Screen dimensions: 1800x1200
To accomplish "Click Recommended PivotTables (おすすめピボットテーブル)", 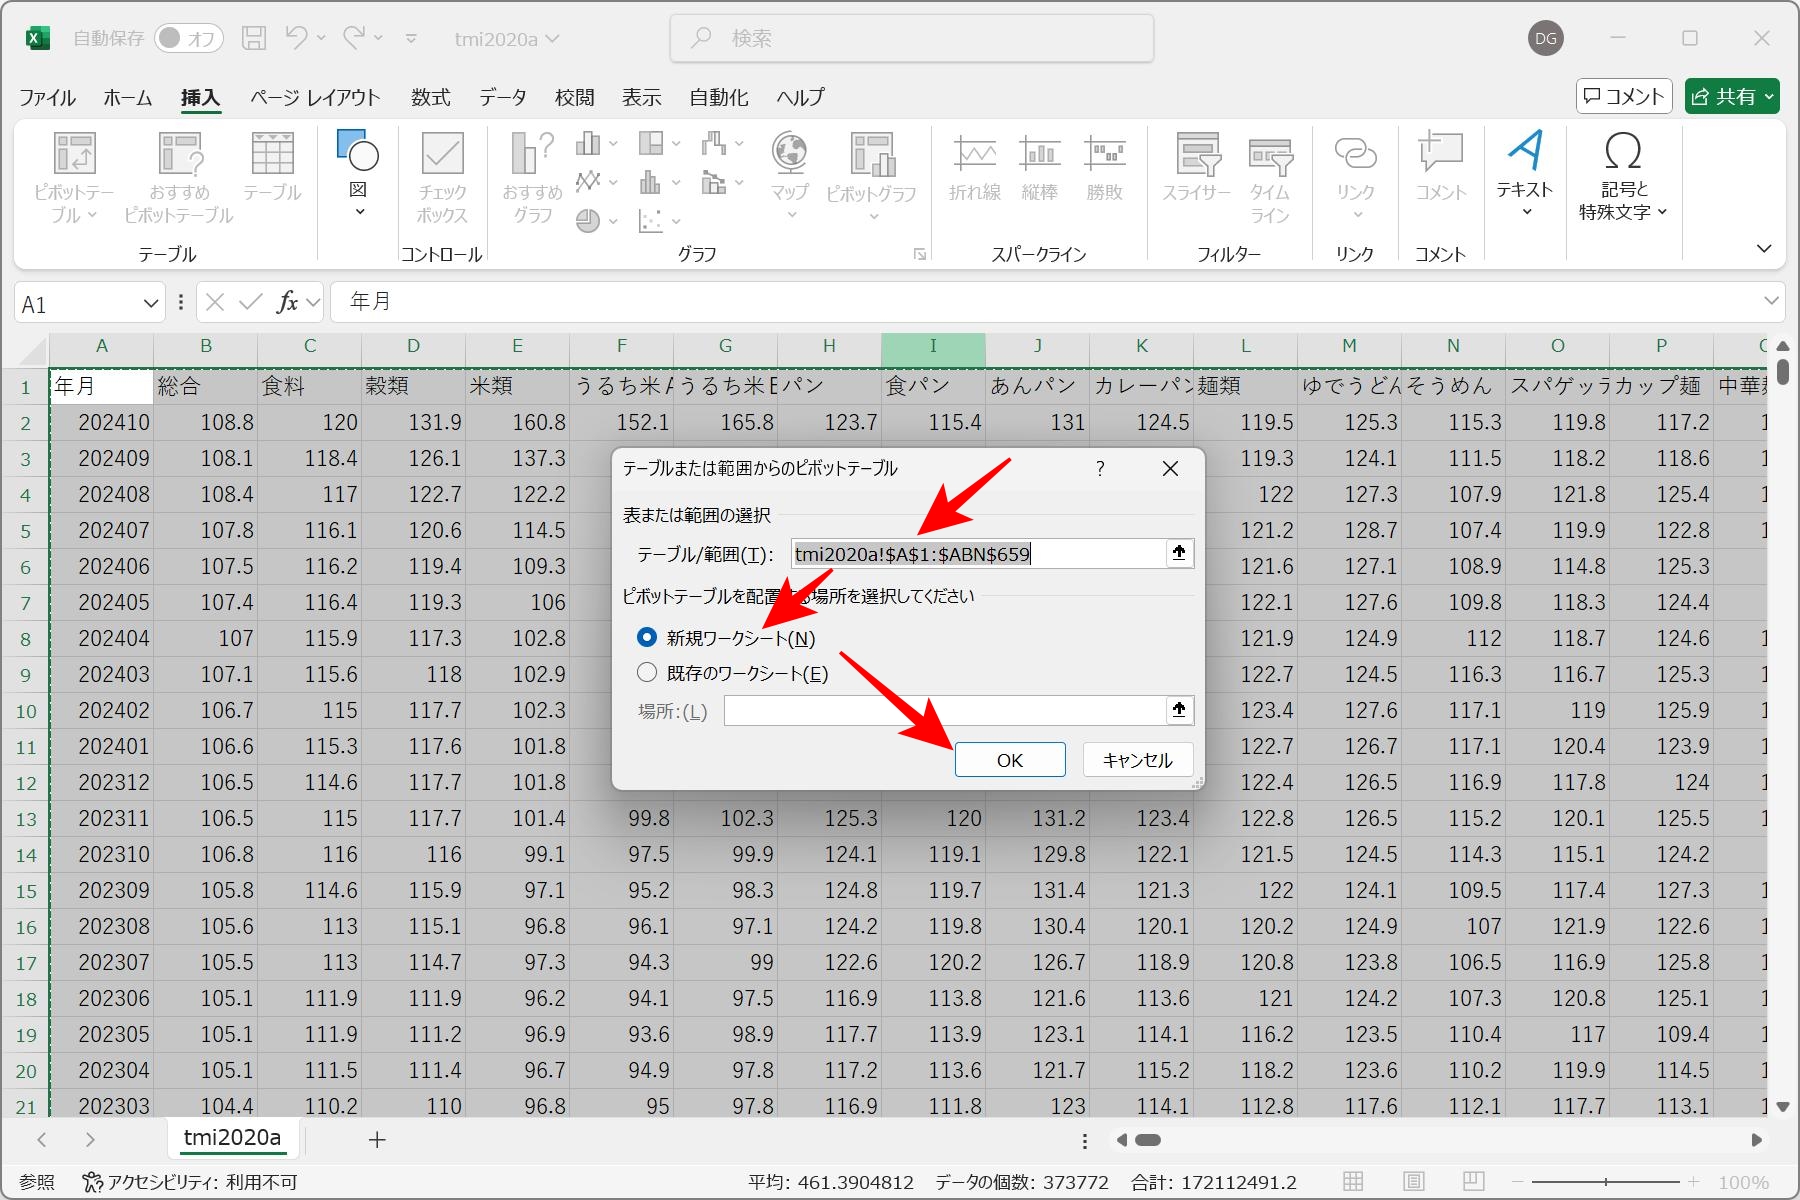I will point(179,177).
